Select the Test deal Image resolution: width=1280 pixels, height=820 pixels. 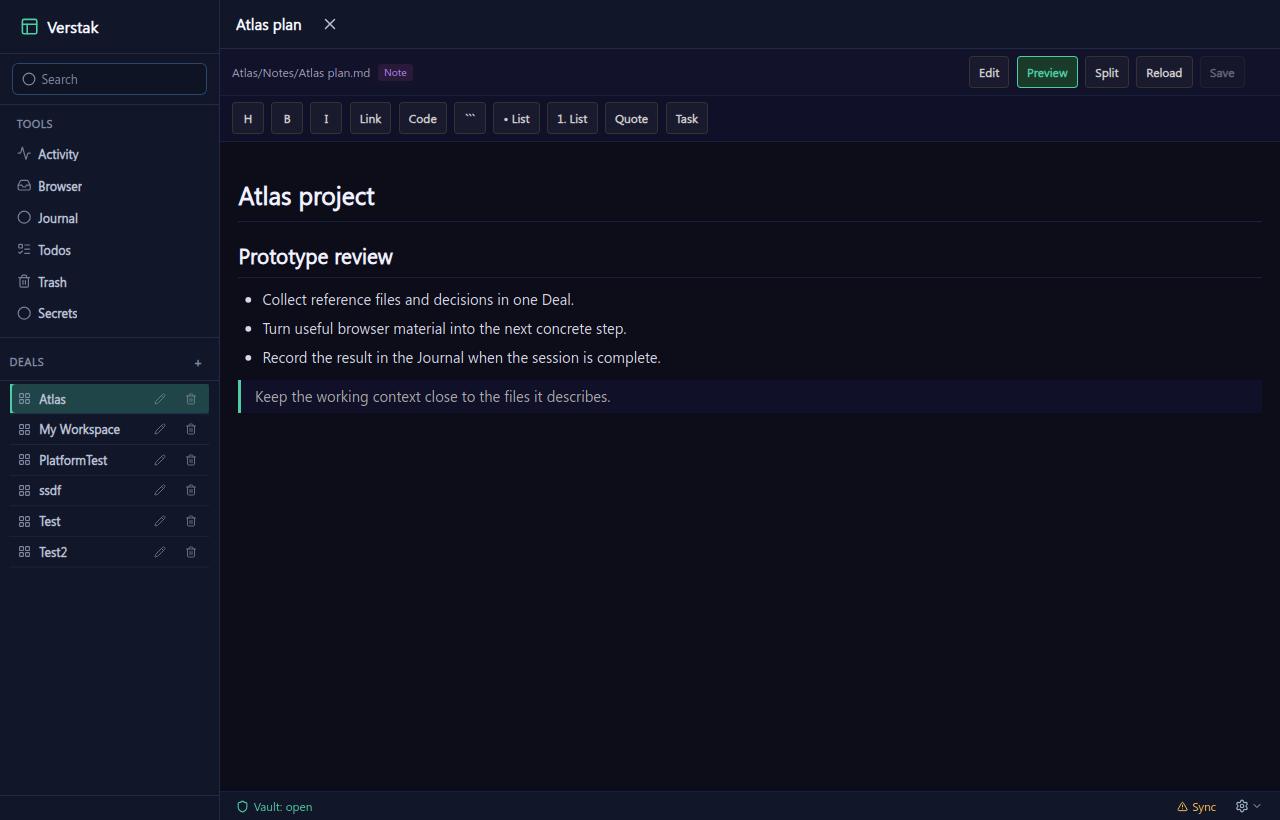click(x=109, y=521)
